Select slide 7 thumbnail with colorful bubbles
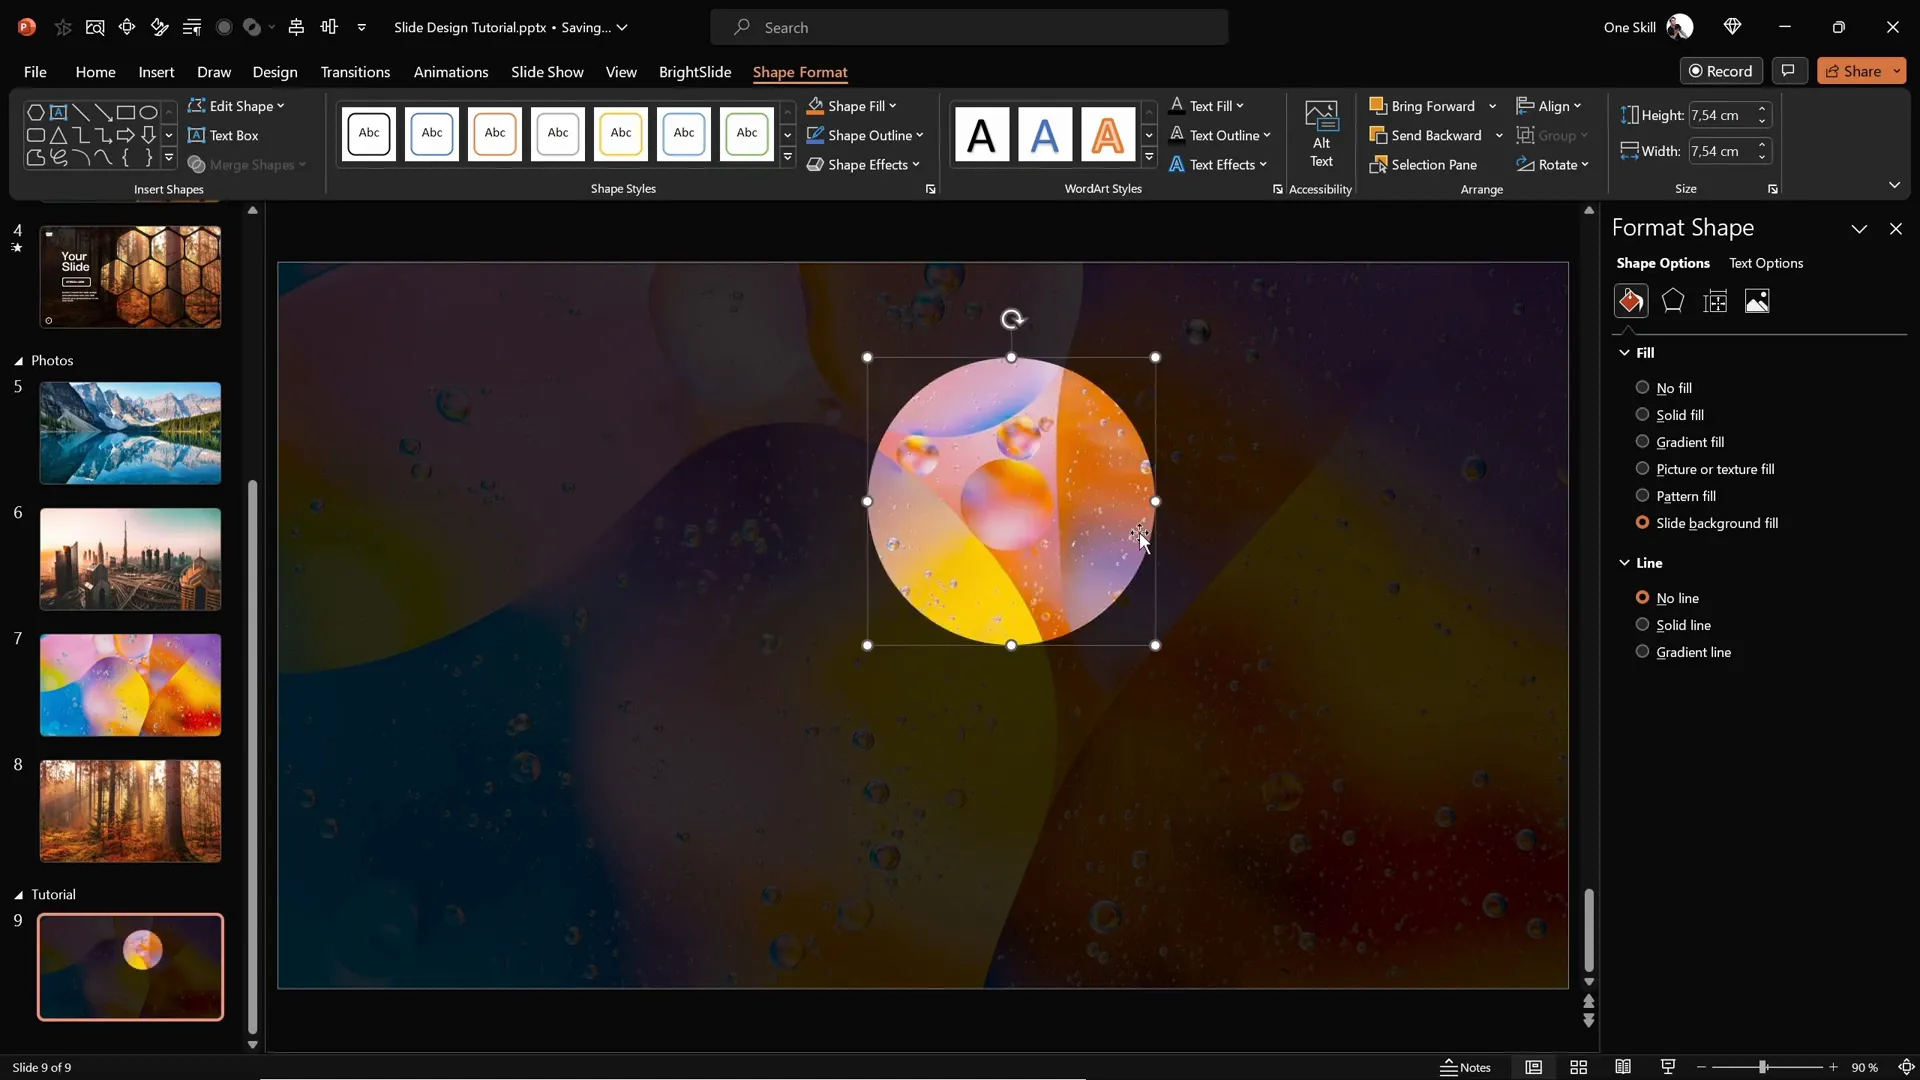Viewport: 1920px width, 1080px height. point(130,685)
